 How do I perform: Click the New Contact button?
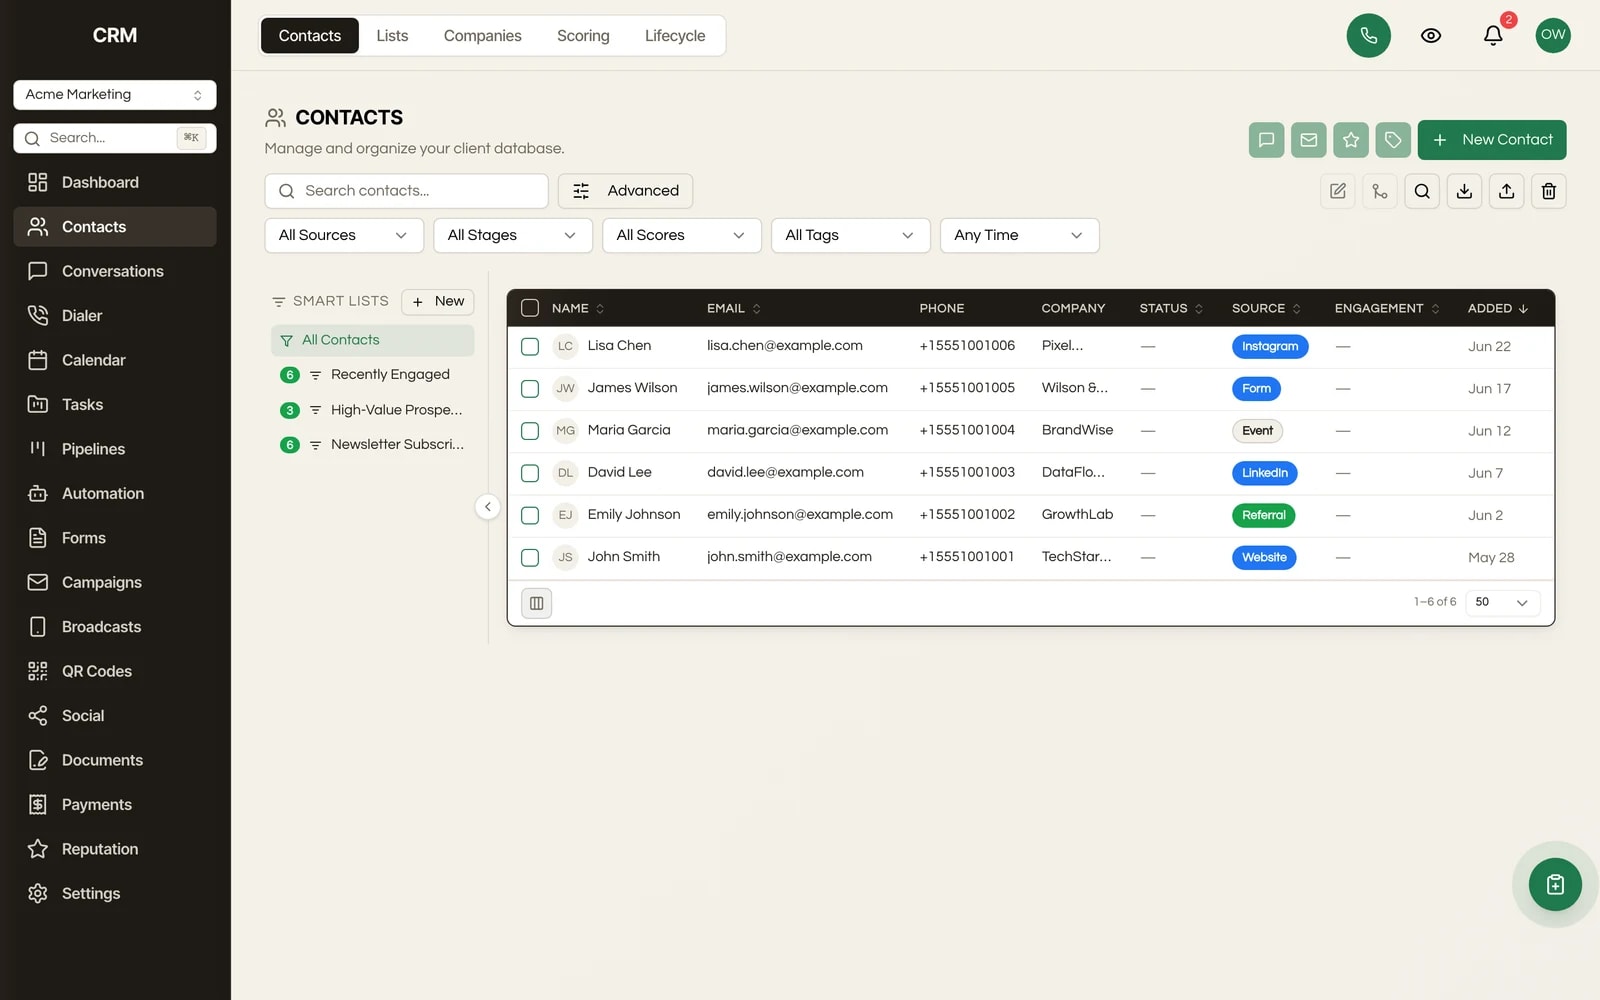[1492, 140]
